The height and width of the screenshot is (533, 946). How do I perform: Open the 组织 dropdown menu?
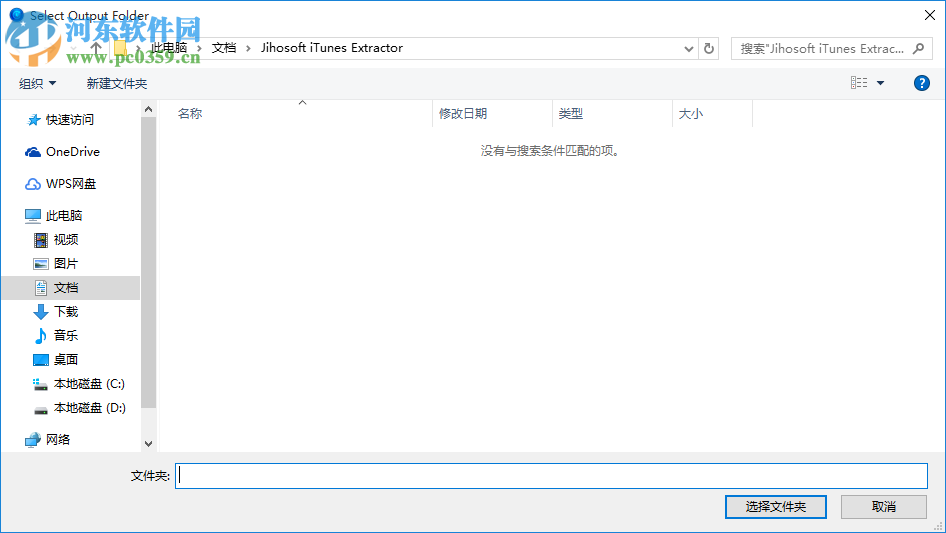(37, 83)
